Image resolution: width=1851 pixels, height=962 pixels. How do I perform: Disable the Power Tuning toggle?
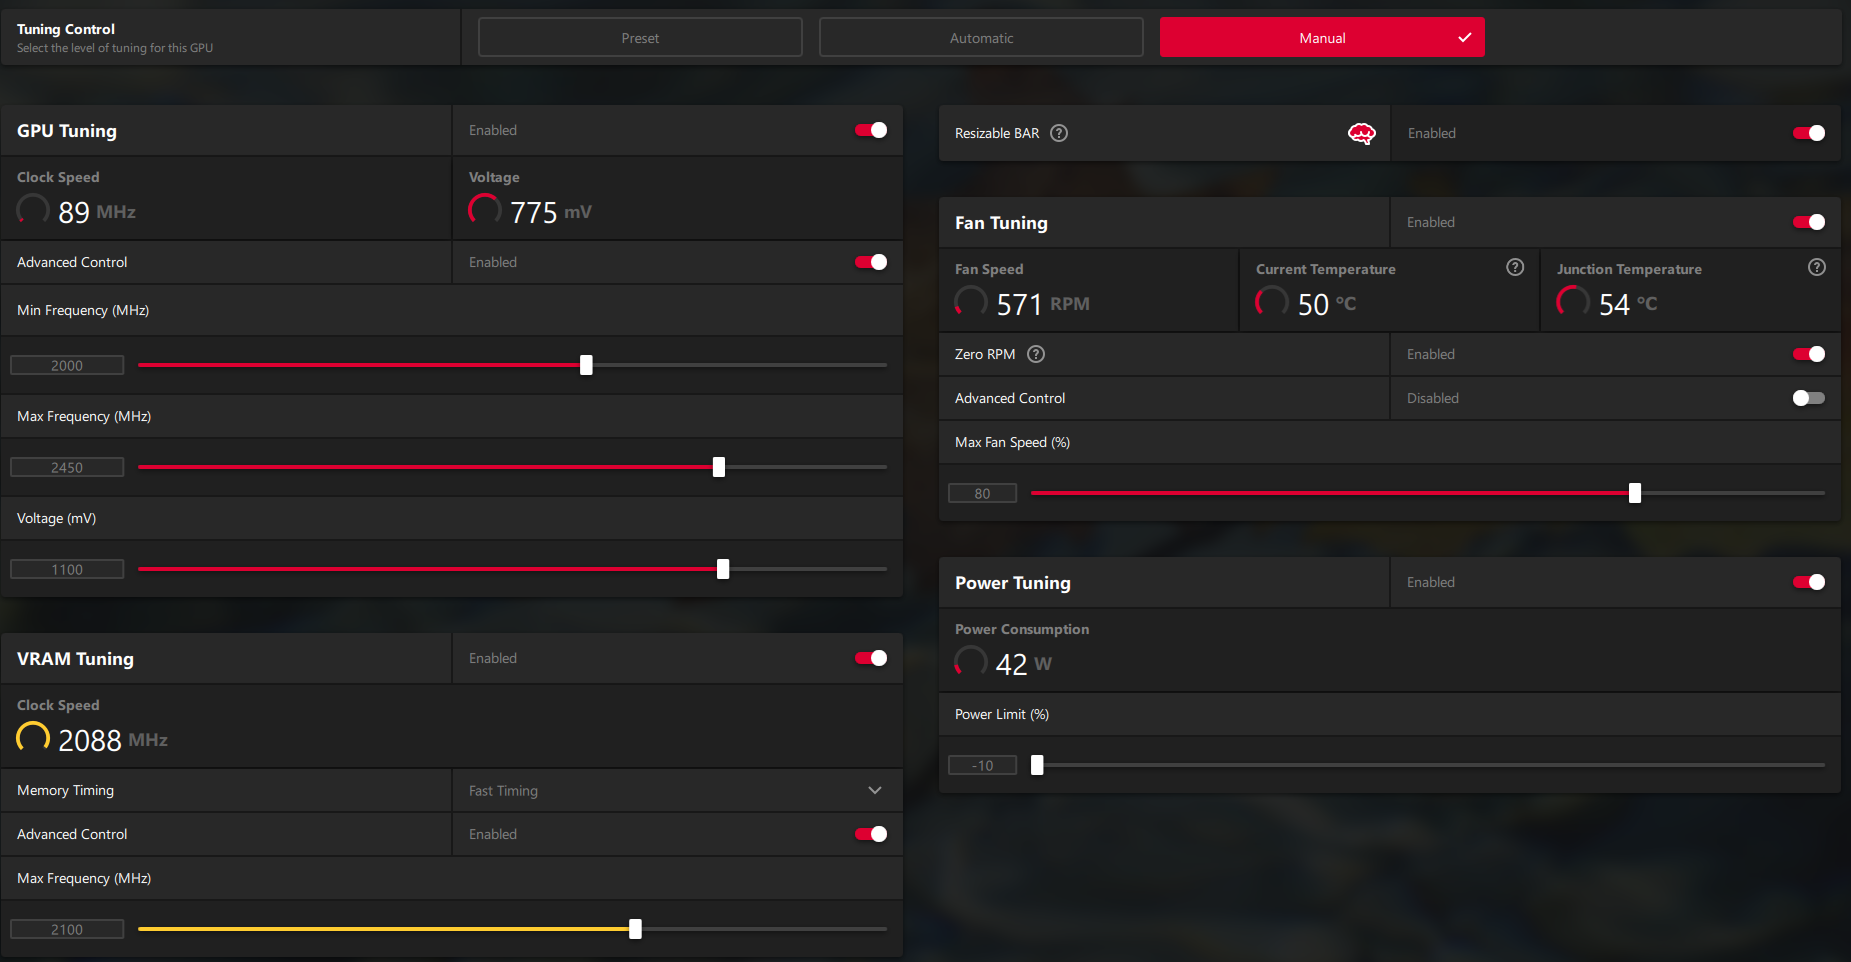point(1809,582)
